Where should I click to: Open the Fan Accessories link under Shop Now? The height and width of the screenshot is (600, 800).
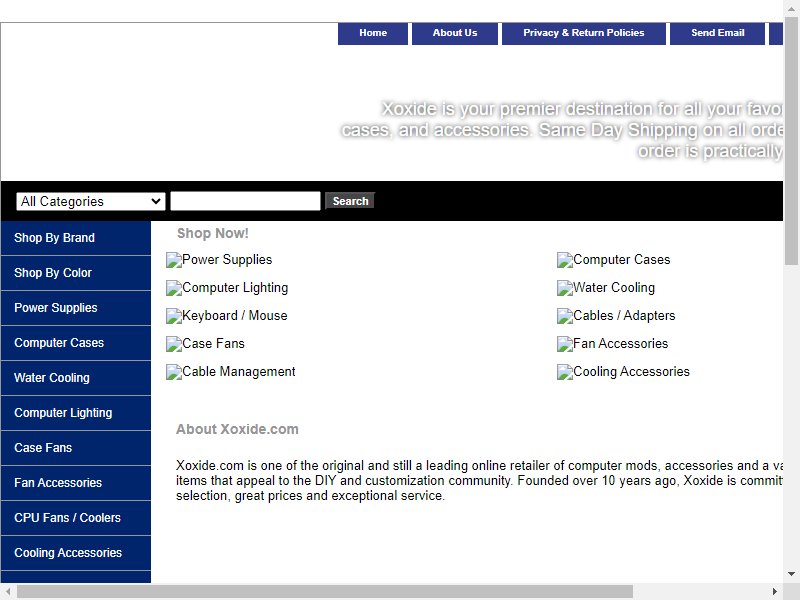[621, 344]
